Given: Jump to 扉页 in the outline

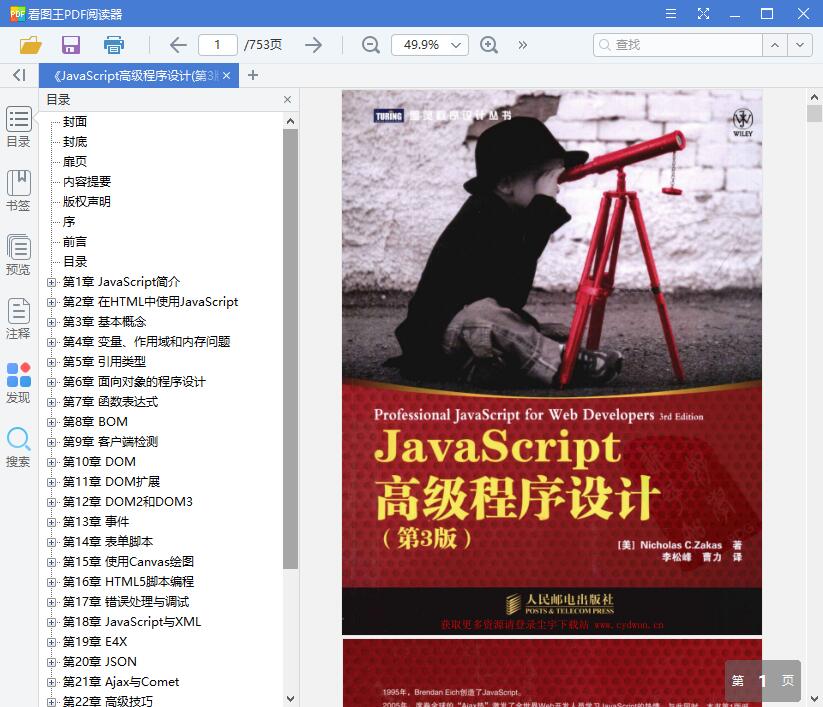Looking at the screenshot, I should coord(75,162).
